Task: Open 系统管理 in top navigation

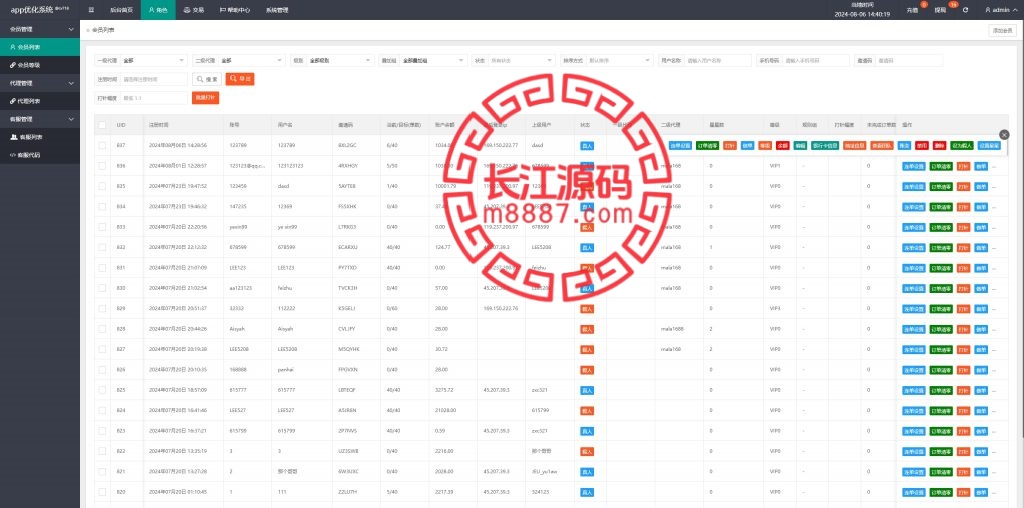Action: (277, 10)
